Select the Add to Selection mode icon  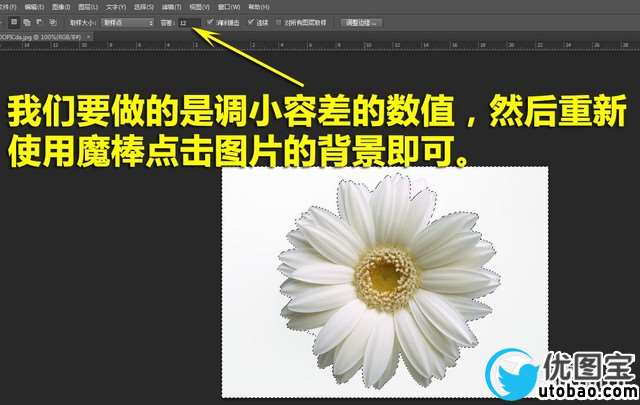click(x=27, y=22)
